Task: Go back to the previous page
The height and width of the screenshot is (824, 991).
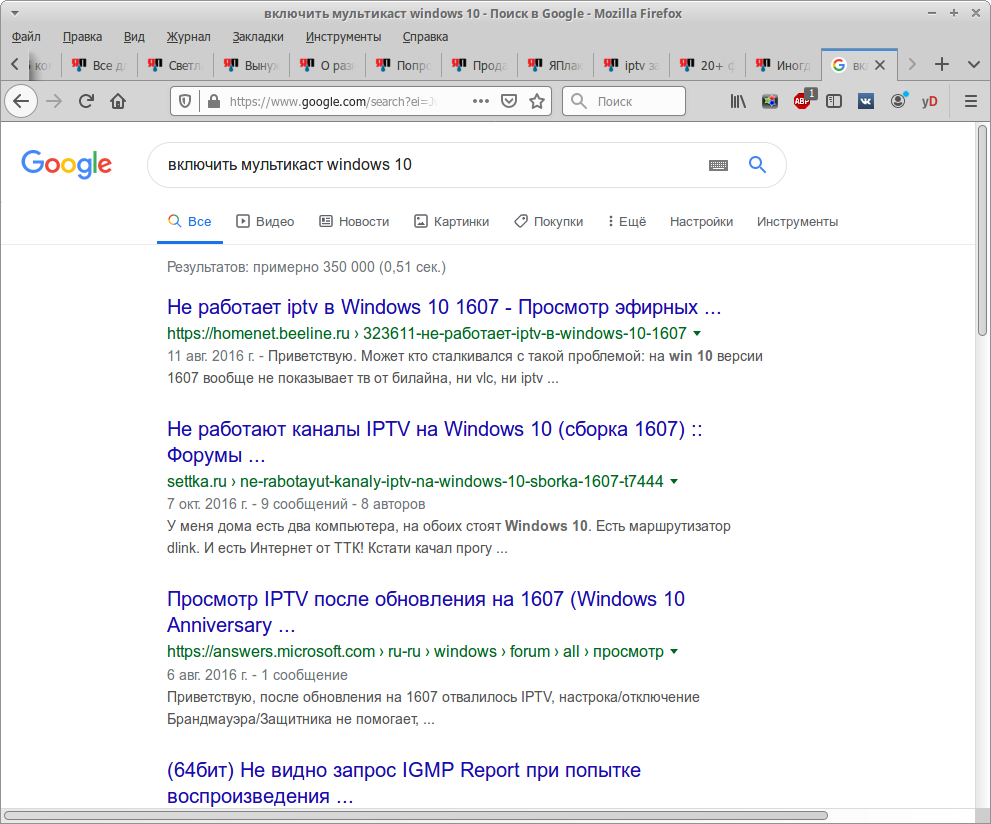Action: pyautogui.click(x=21, y=101)
